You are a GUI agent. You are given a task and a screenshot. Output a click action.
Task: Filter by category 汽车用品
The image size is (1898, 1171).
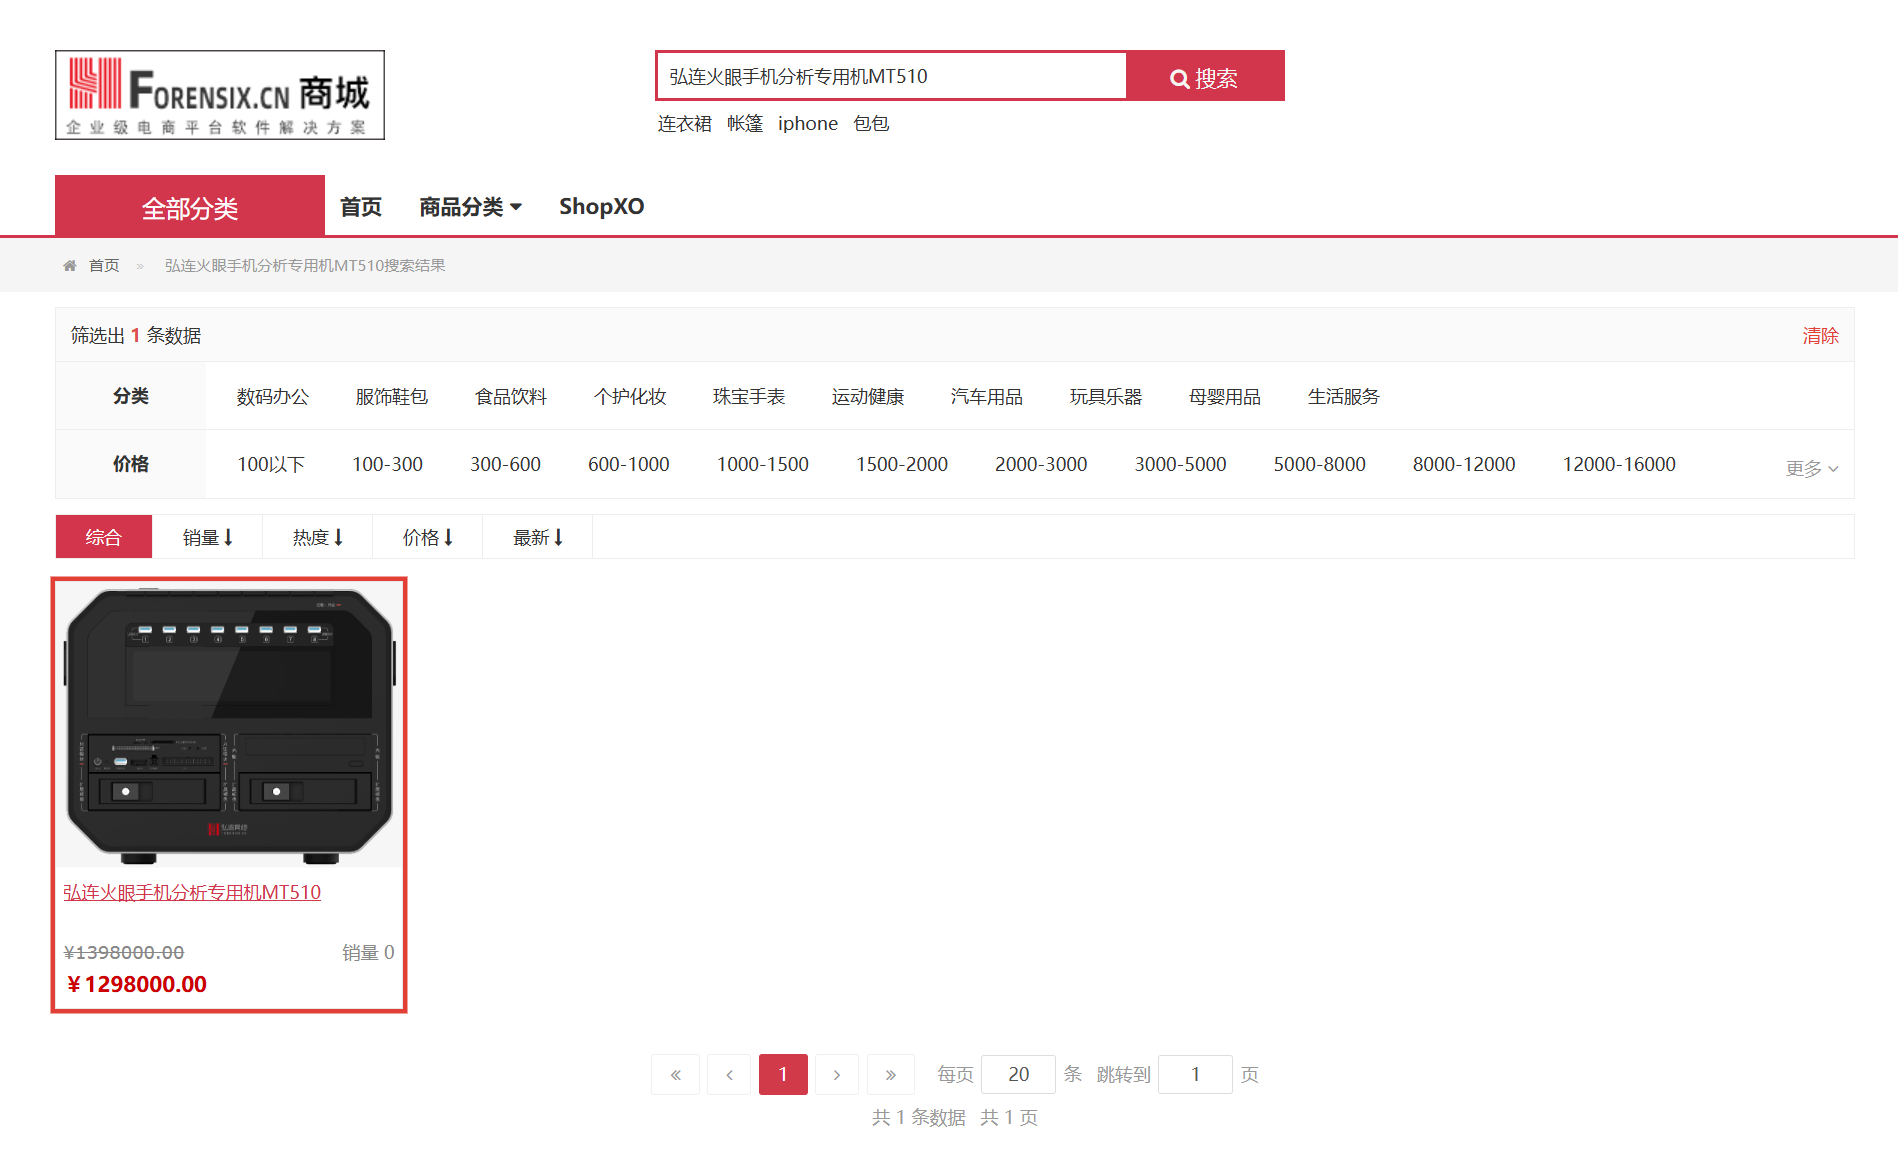click(987, 397)
